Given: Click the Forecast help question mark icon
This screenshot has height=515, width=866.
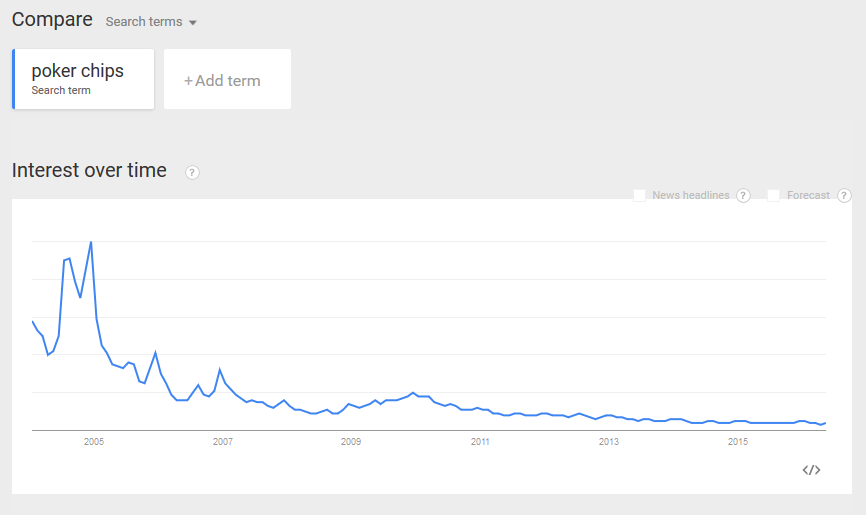Looking at the screenshot, I should tap(844, 196).
